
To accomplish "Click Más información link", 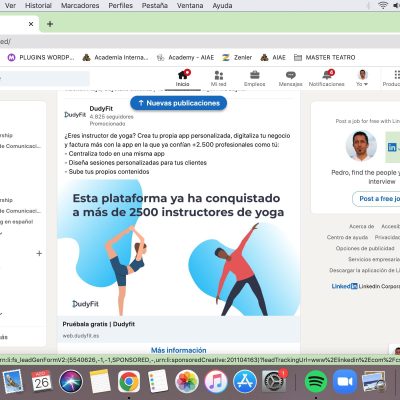I will (x=179, y=350).
